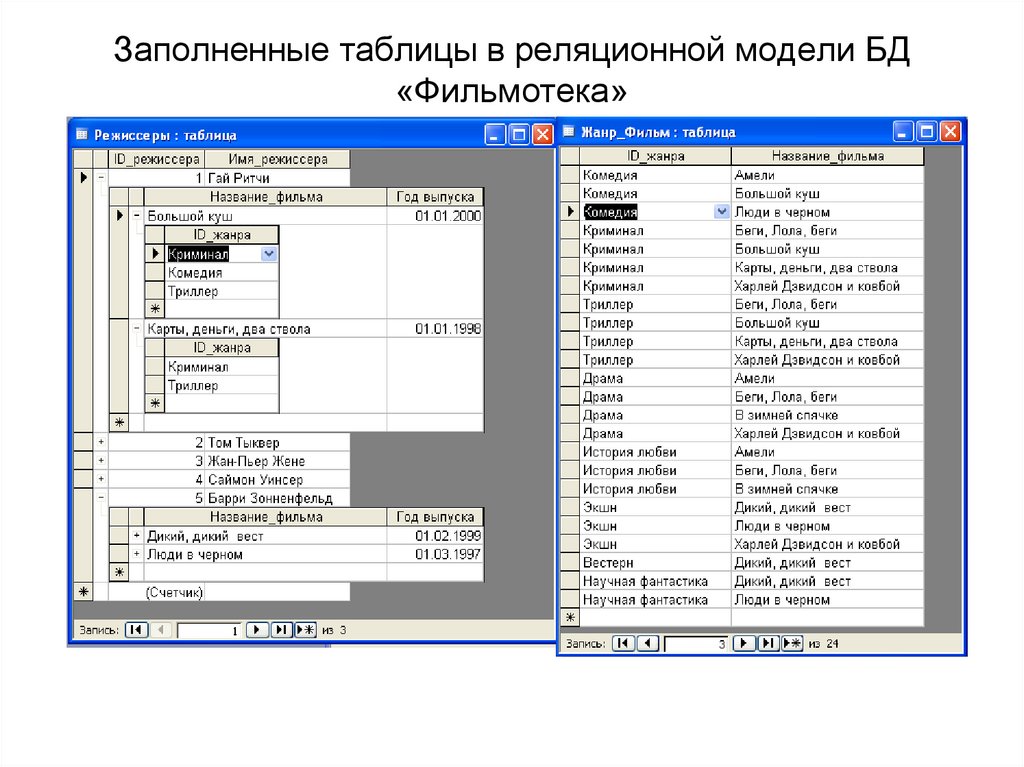Add new record with ►* button in Жанр_Фильм
The height and width of the screenshot is (767, 1024).
[x=792, y=646]
